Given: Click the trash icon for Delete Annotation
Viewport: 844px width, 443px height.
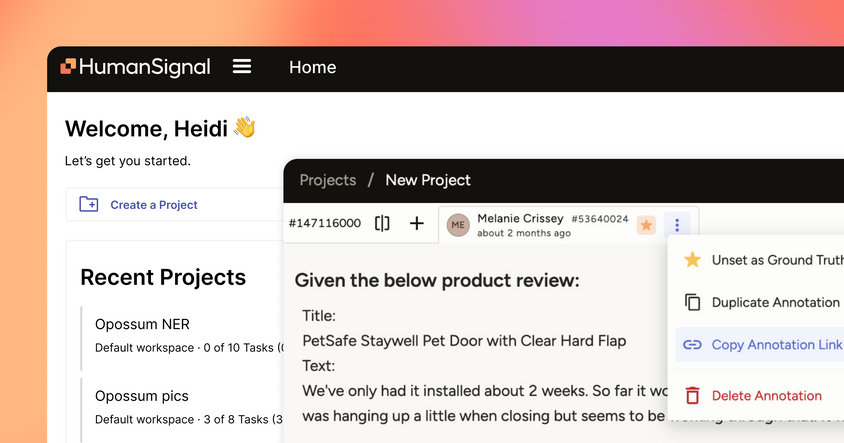Looking at the screenshot, I should 692,395.
